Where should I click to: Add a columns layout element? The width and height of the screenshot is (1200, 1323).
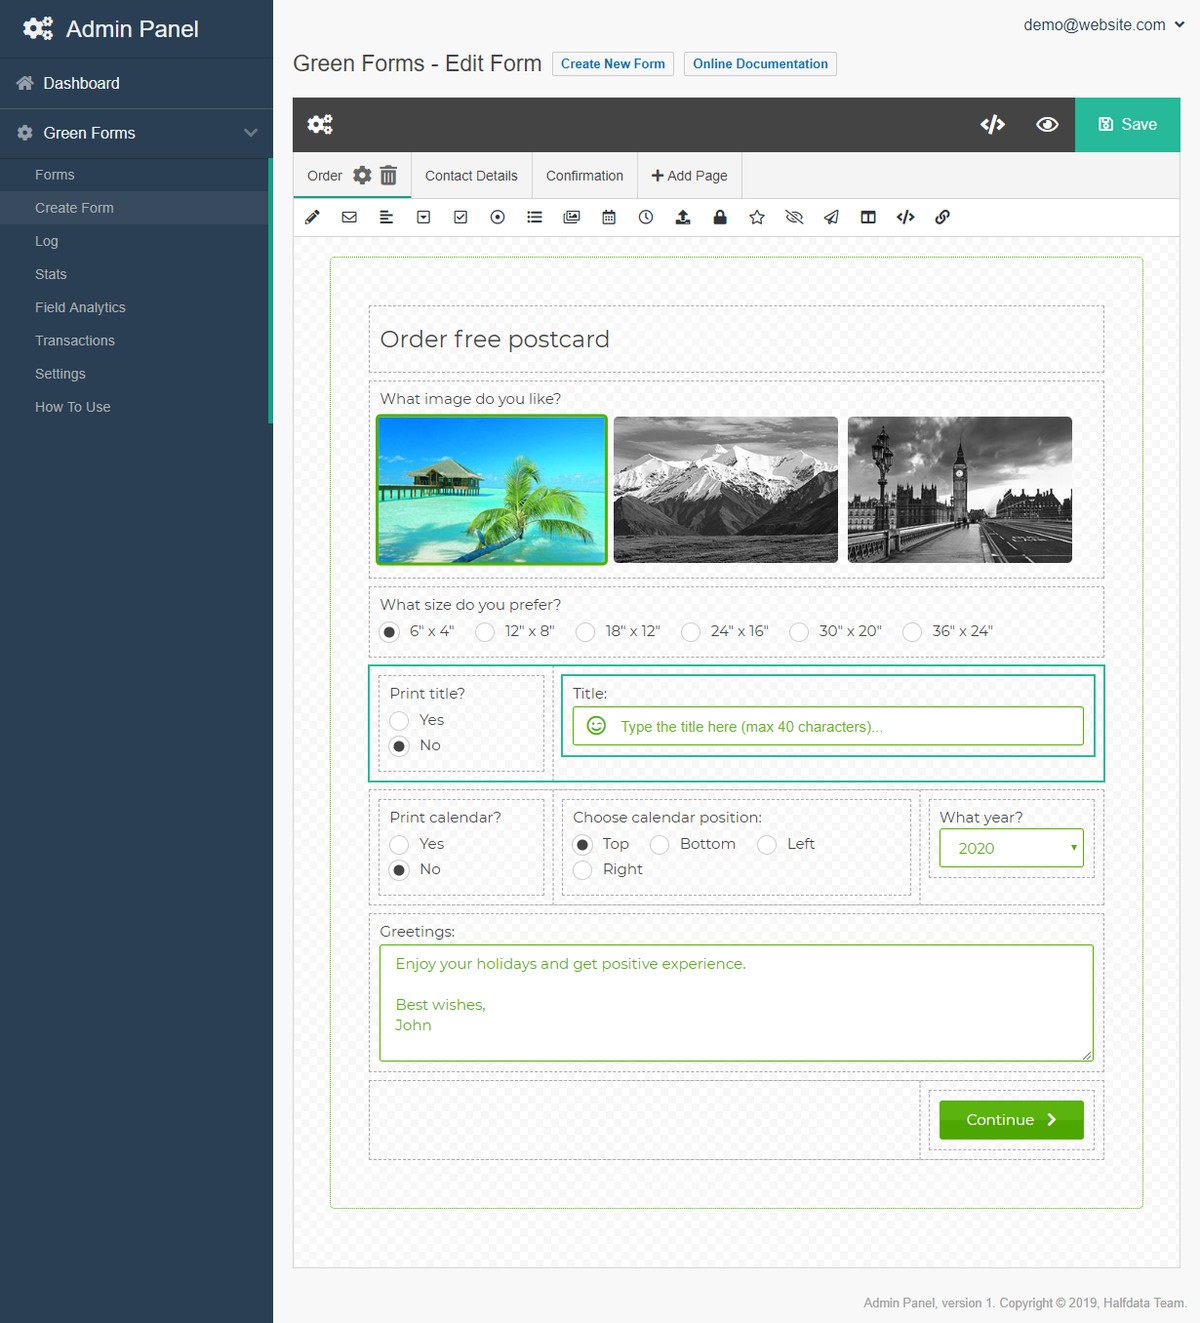868,217
